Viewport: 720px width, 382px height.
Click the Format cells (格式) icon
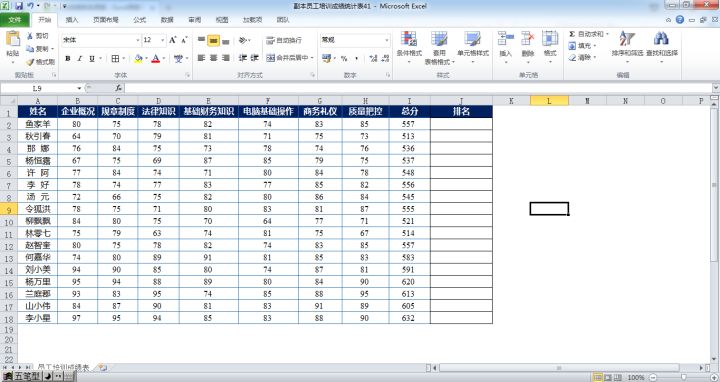(550, 39)
